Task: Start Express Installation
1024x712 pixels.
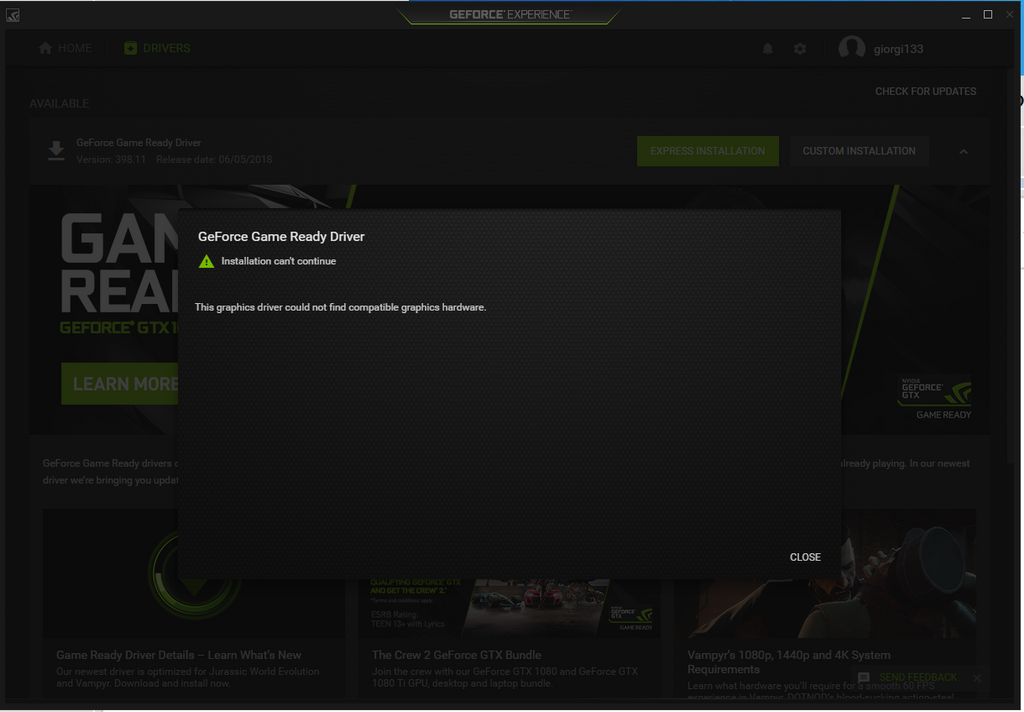Action: [707, 151]
